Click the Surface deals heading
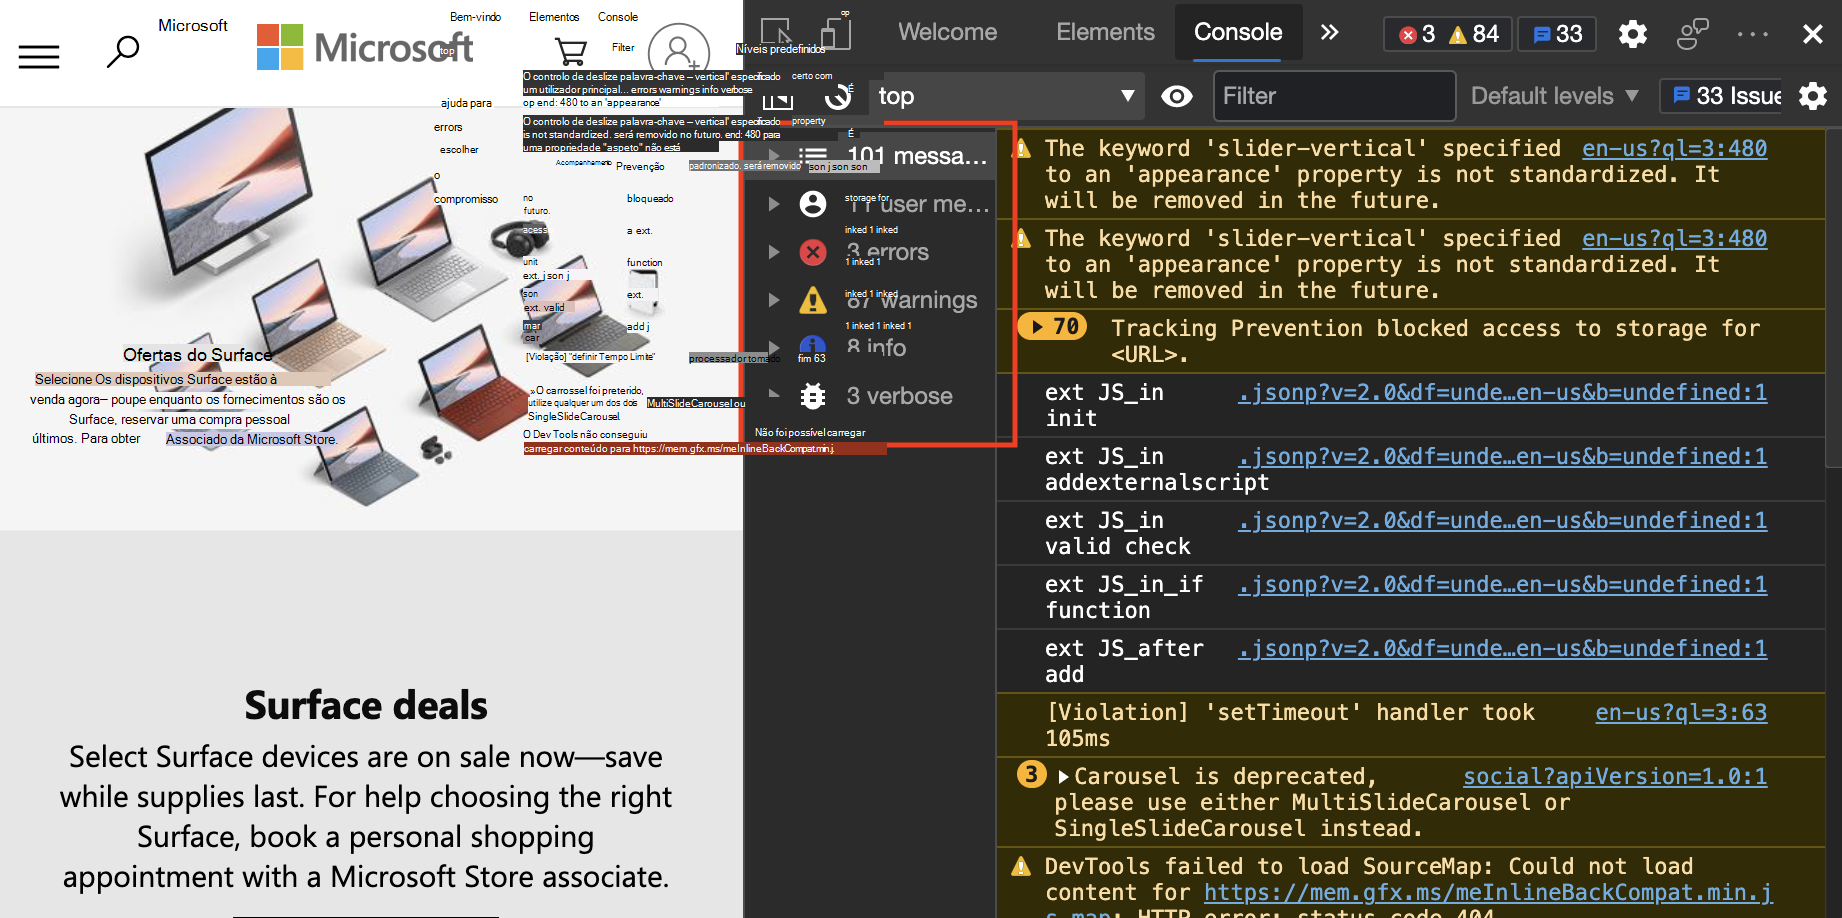This screenshot has width=1842, height=918. coord(366,706)
